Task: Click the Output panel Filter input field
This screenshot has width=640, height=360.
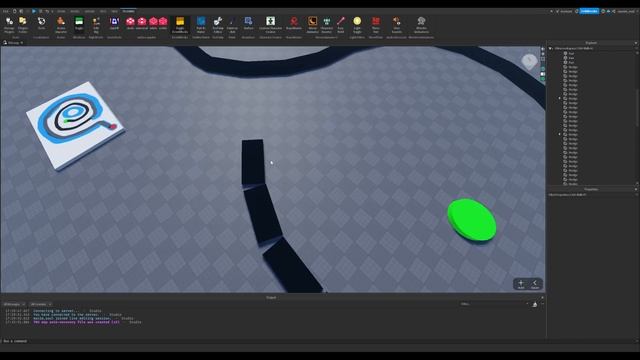Action: (494, 304)
